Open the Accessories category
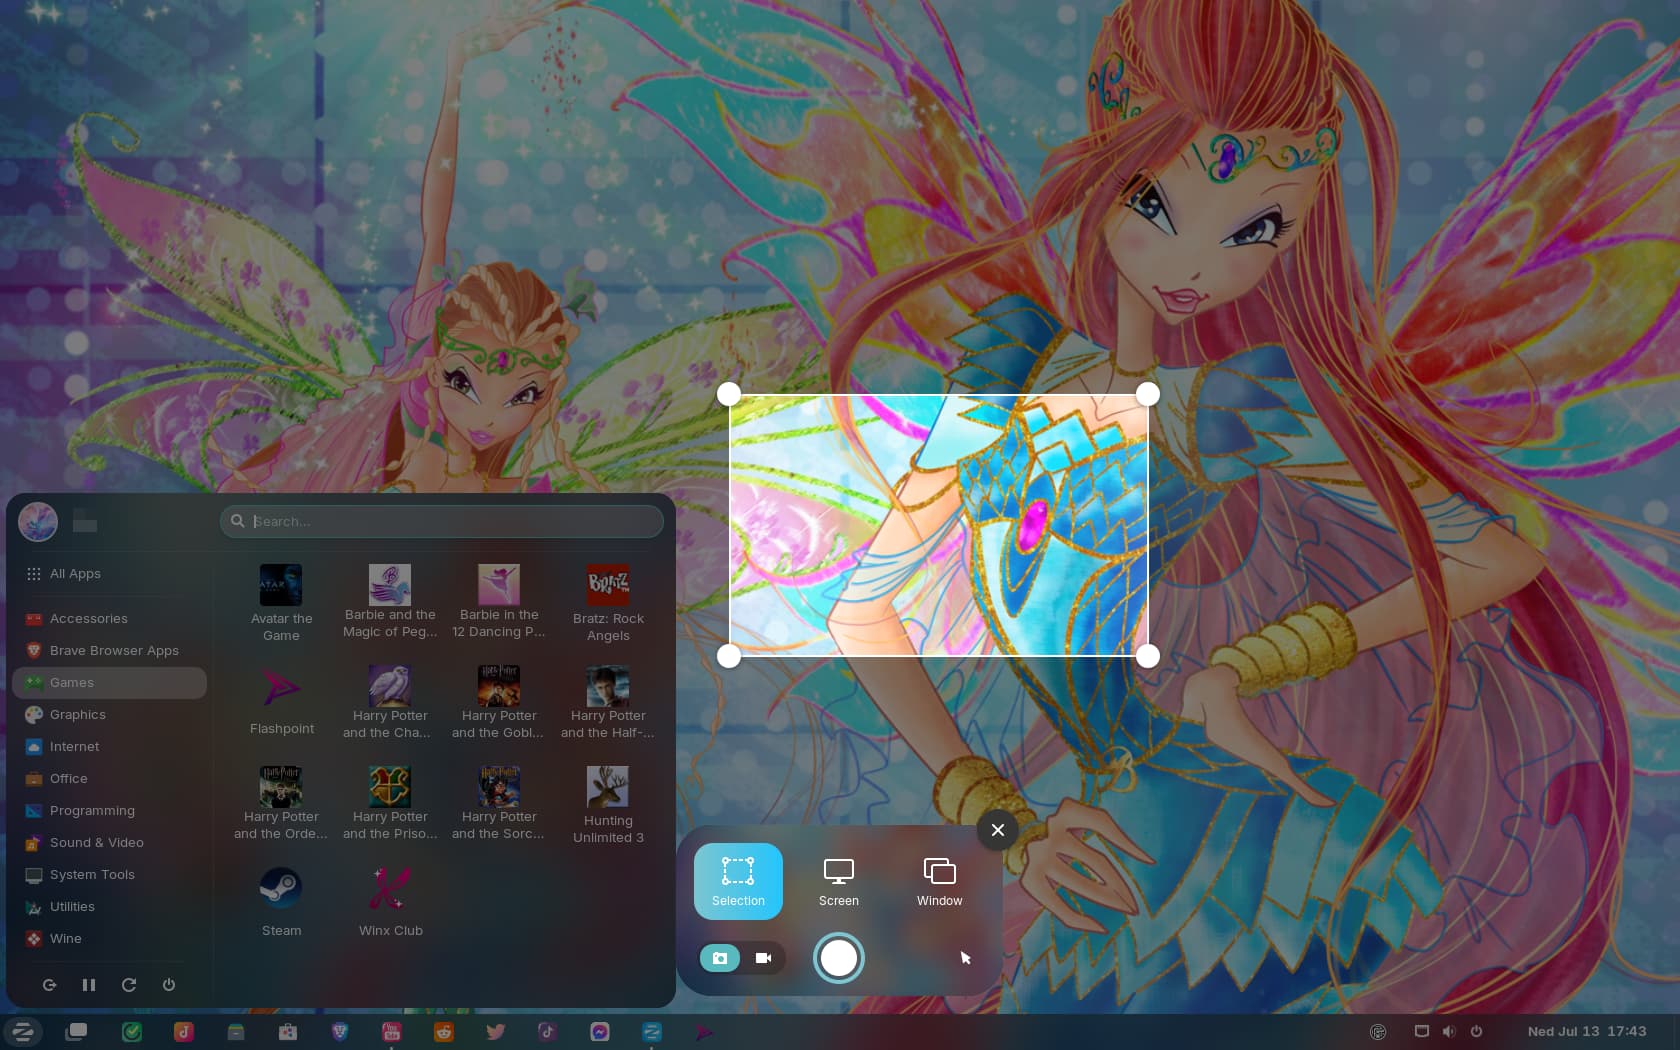The image size is (1680, 1050). point(109,619)
